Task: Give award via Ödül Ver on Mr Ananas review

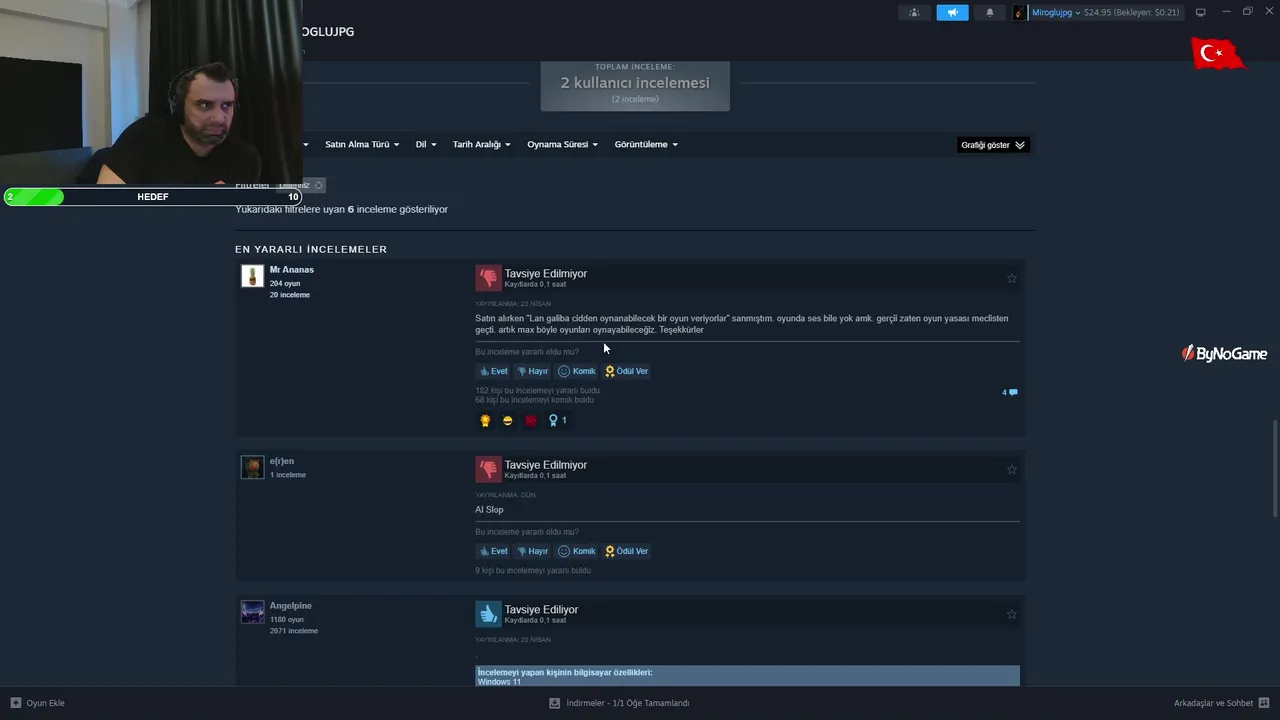Action: (x=626, y=371)
